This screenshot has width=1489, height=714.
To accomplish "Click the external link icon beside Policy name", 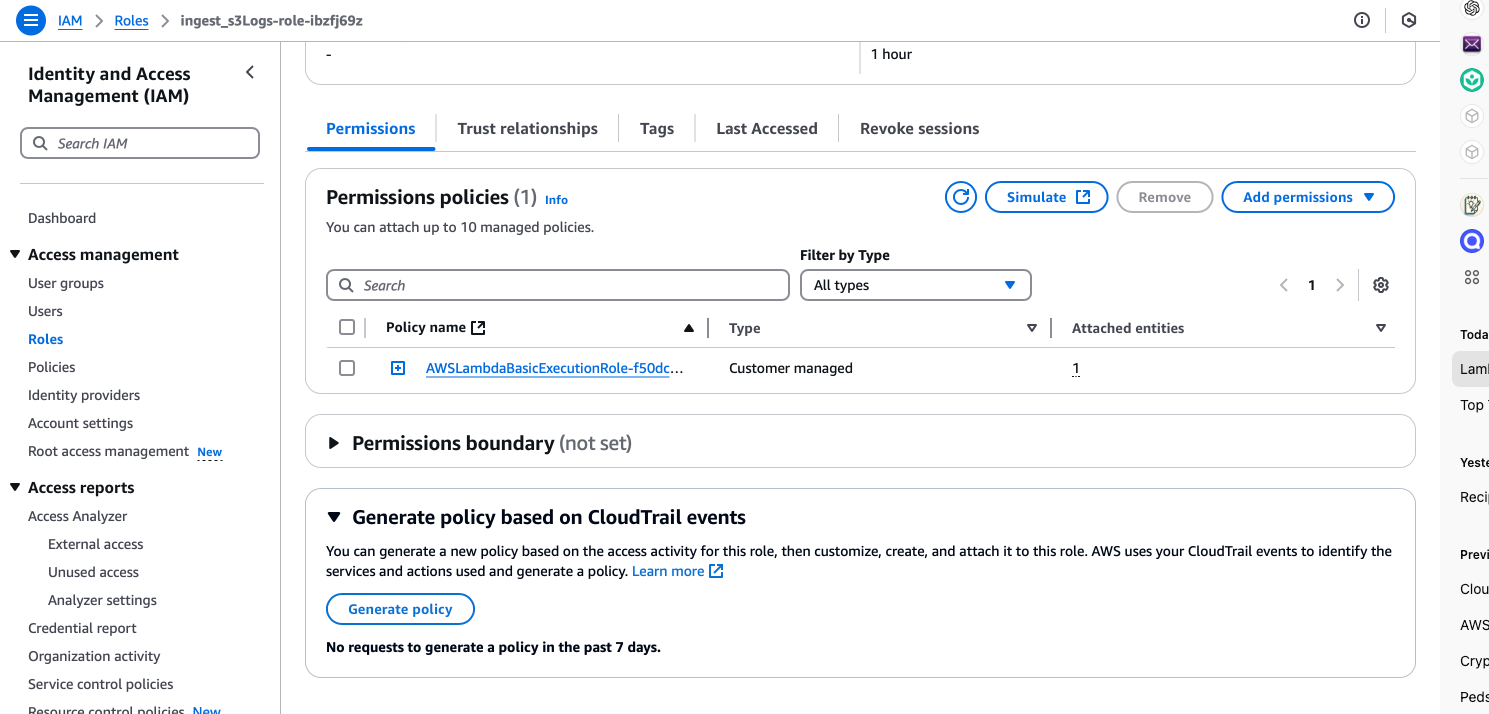I will click(478, 328).
